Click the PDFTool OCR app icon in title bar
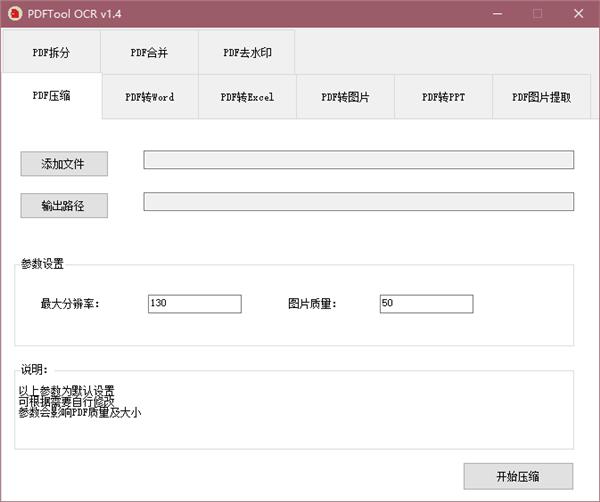 [x=14, y=14]
